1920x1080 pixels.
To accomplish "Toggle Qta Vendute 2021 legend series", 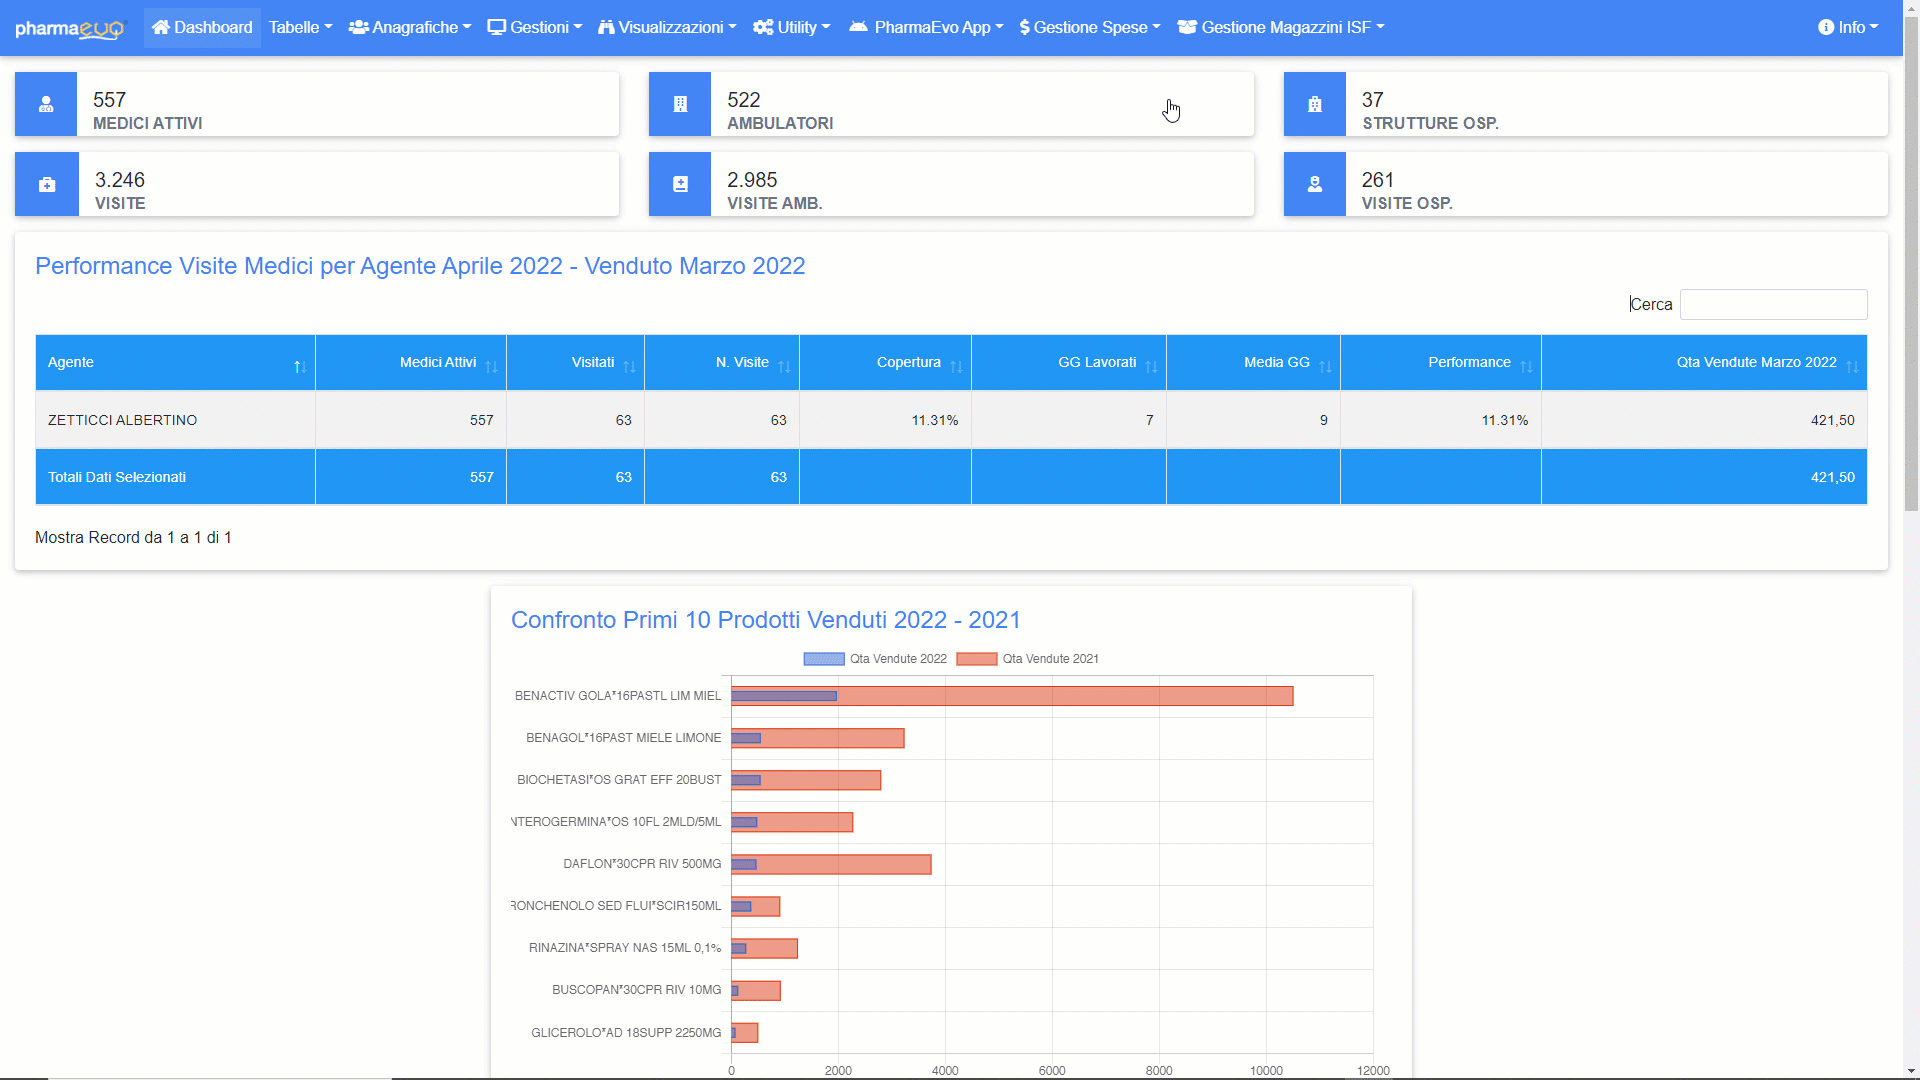I will pyautogui.click(x=1028, y=659).
